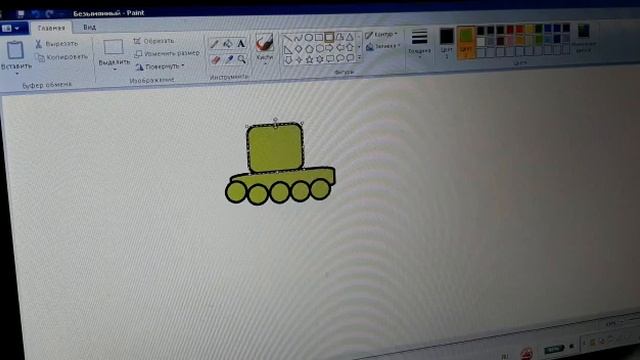
Task: Choose the lime green palette swatch
Action: pos(538,40)
